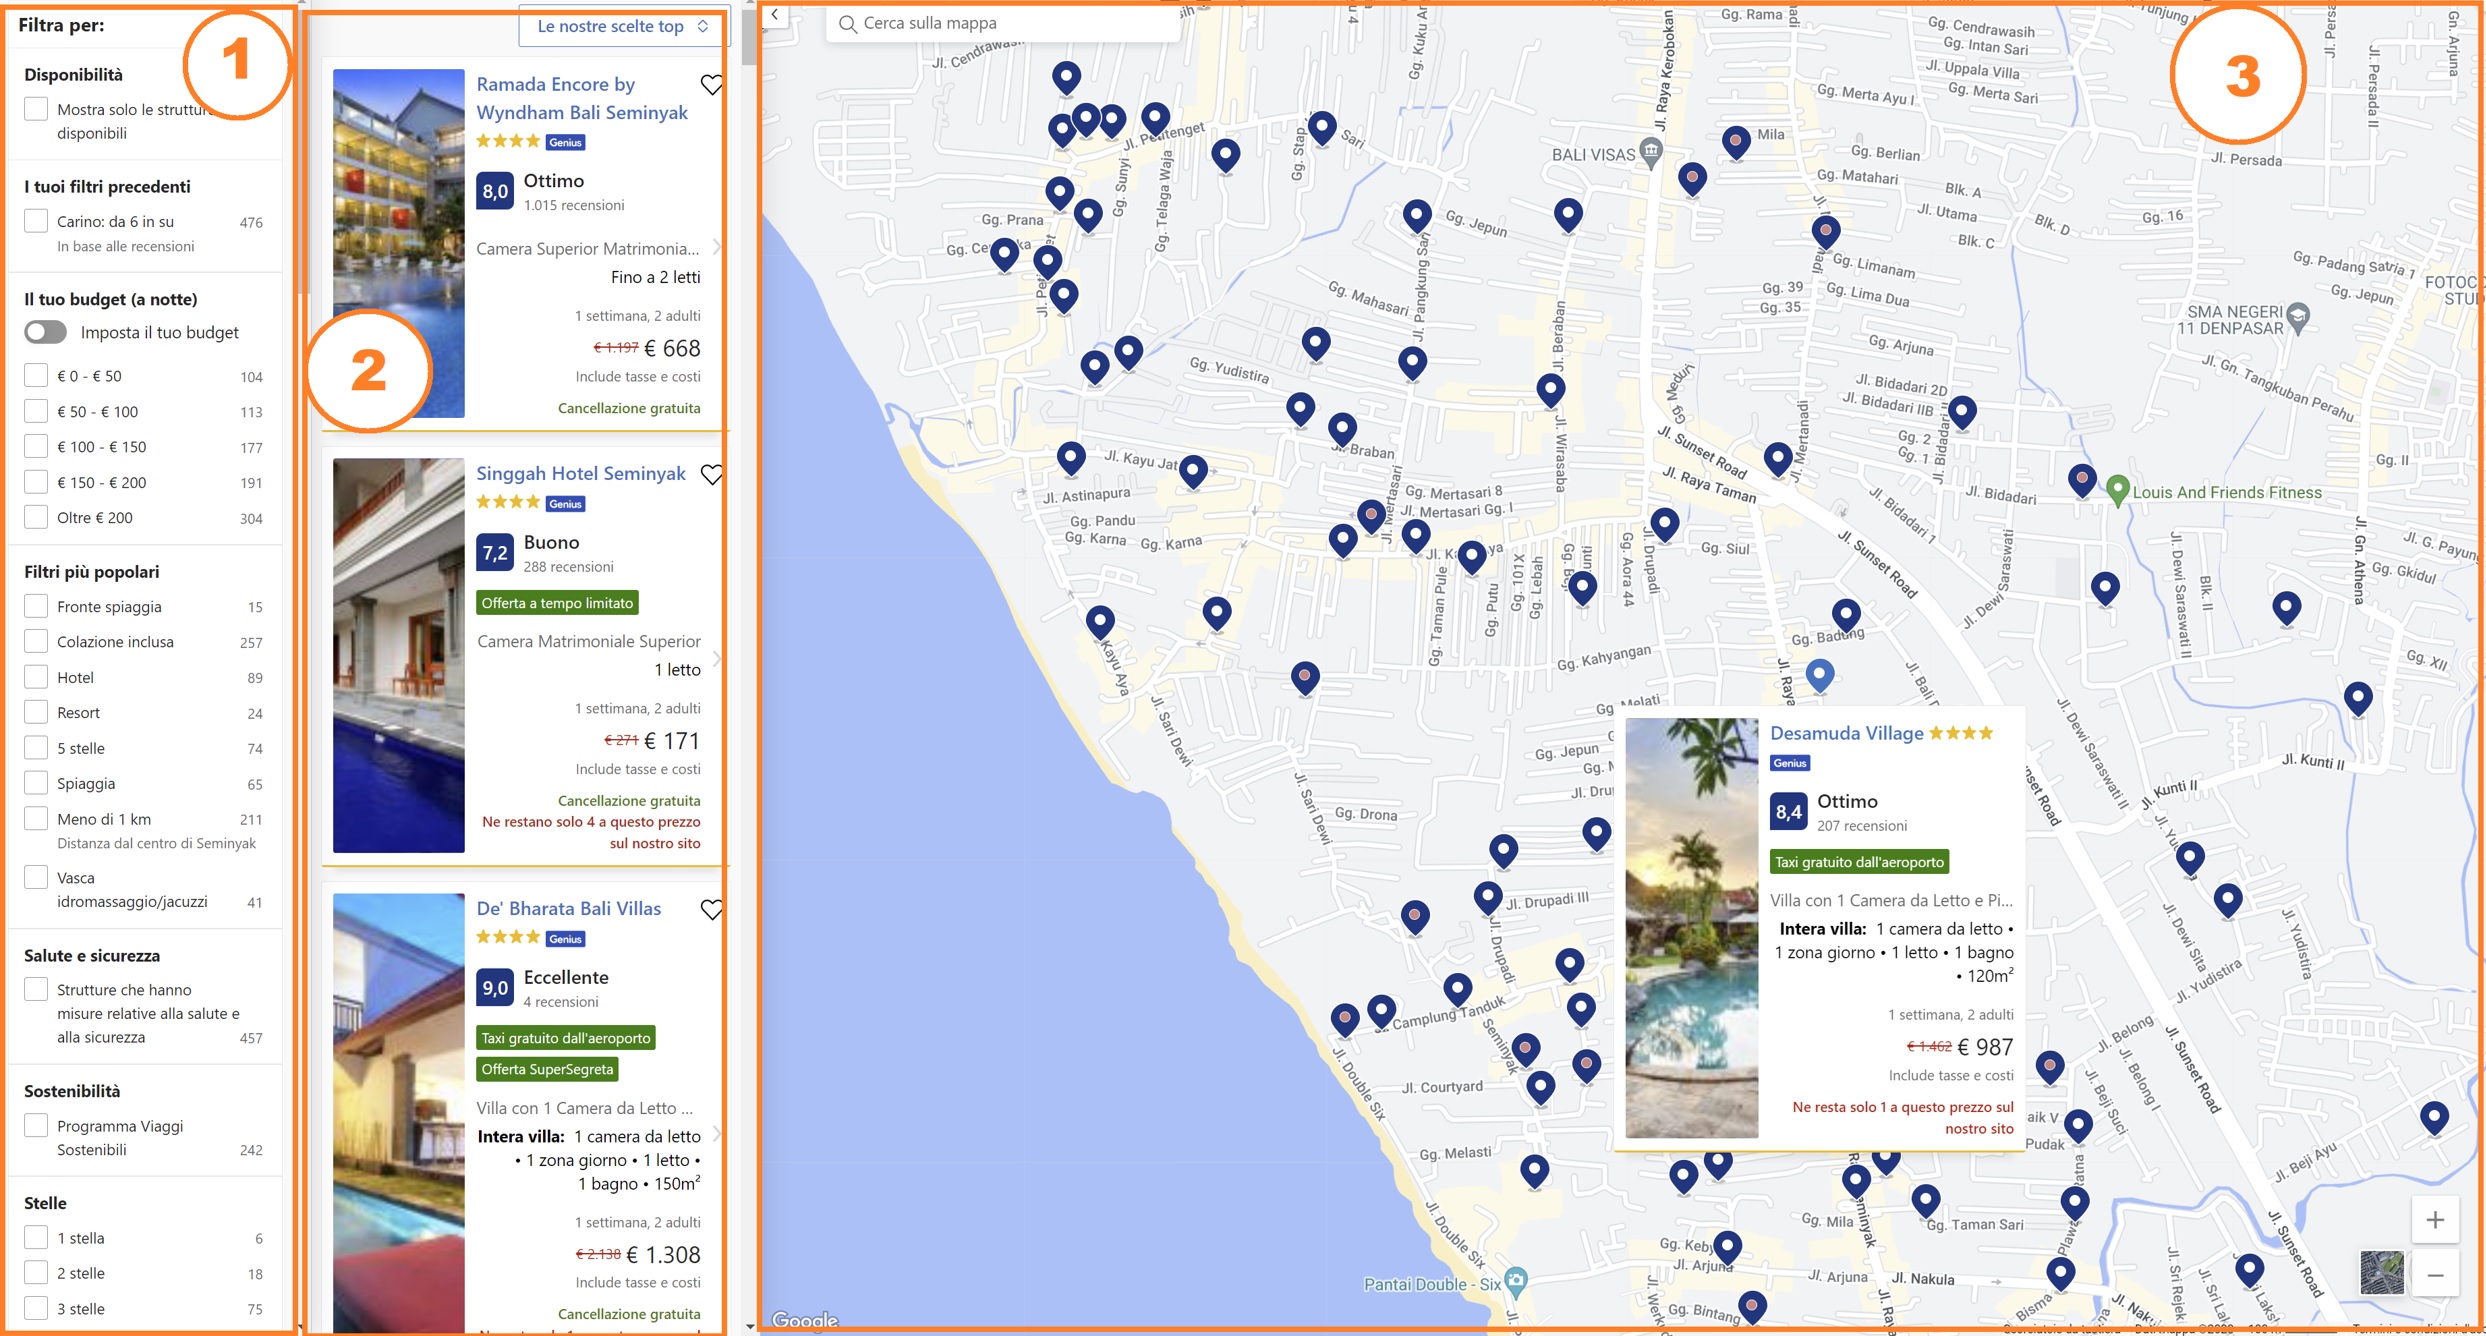Screen dimensions: 2486x1336
Task: Enable the Imposta il tuo budget switch
Action: pos(44,331)
